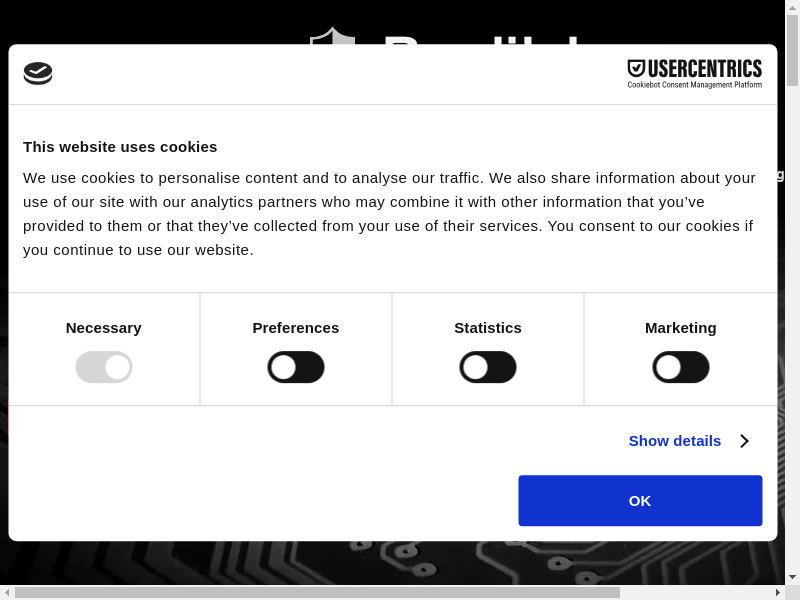
Task: Click the Statistics category label
Action: pyautogui.click(x=488, y=328)
